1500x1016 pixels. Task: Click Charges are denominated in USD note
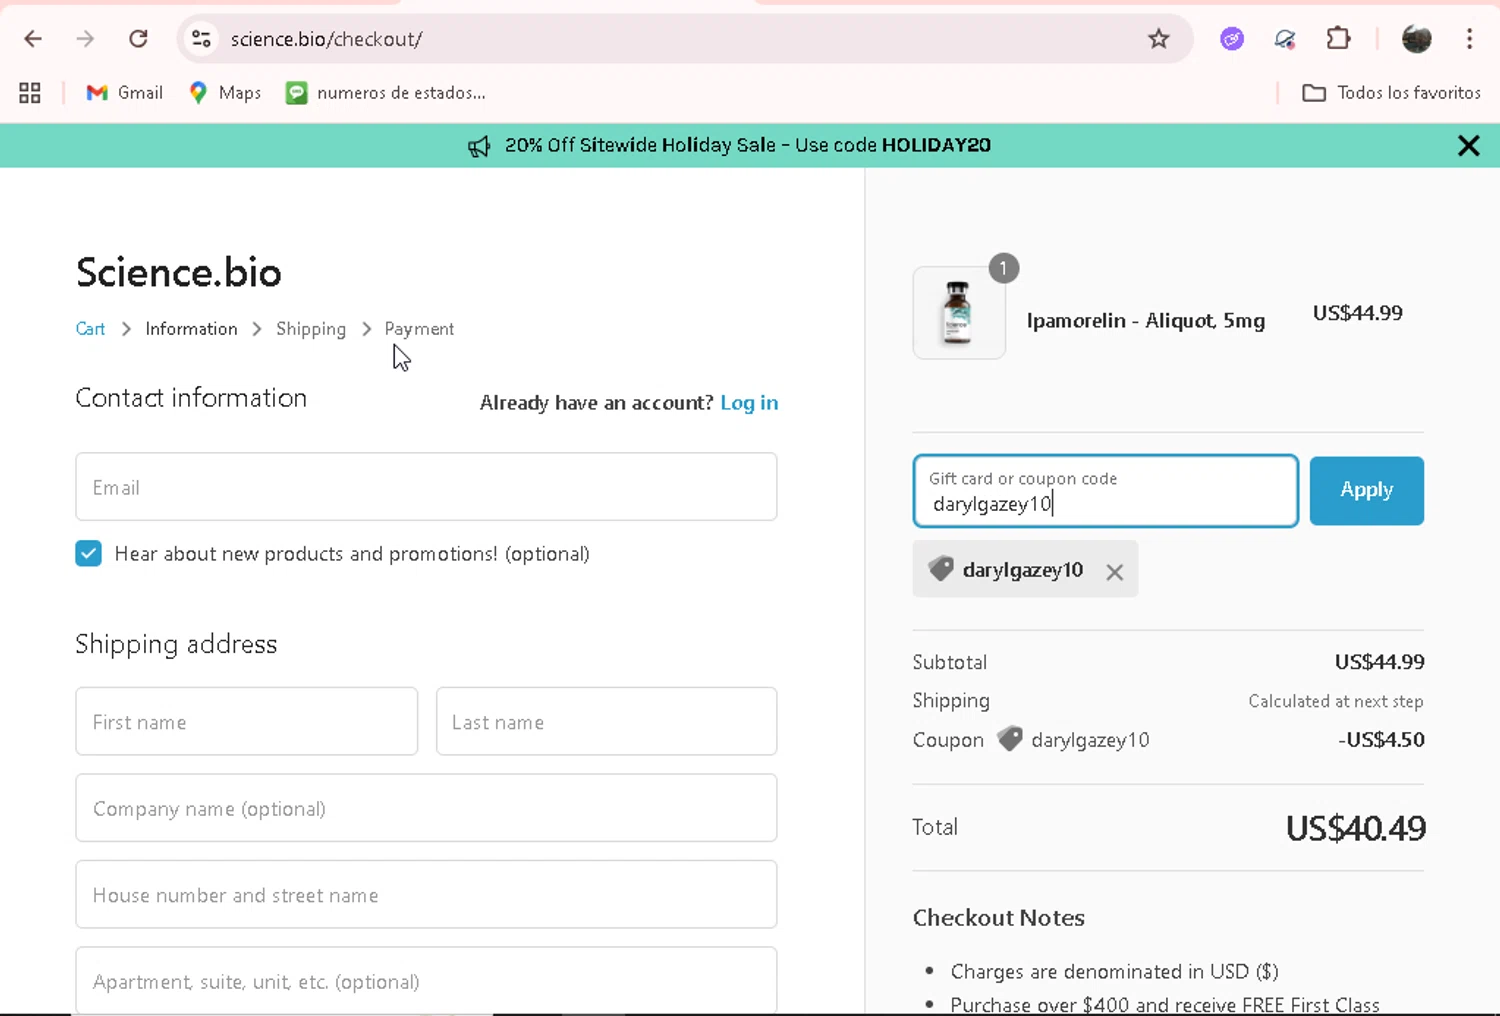(x=1115, y=972)
